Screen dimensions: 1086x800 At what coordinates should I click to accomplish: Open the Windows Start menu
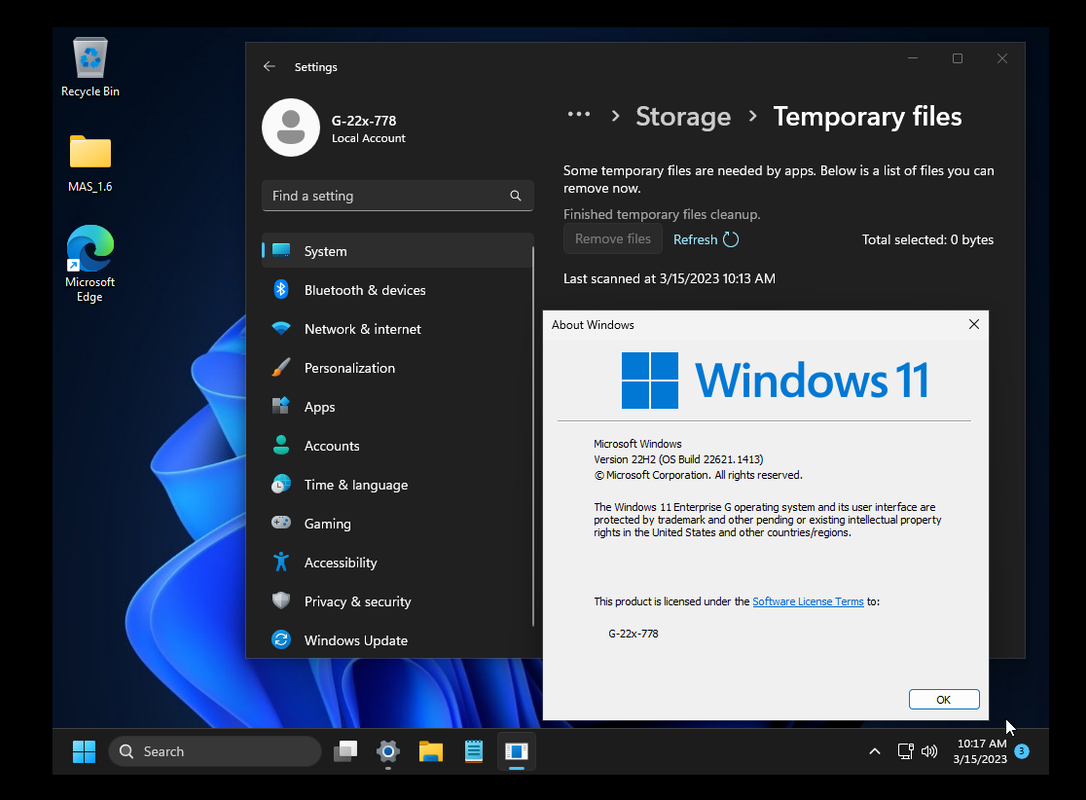(84, 752)
